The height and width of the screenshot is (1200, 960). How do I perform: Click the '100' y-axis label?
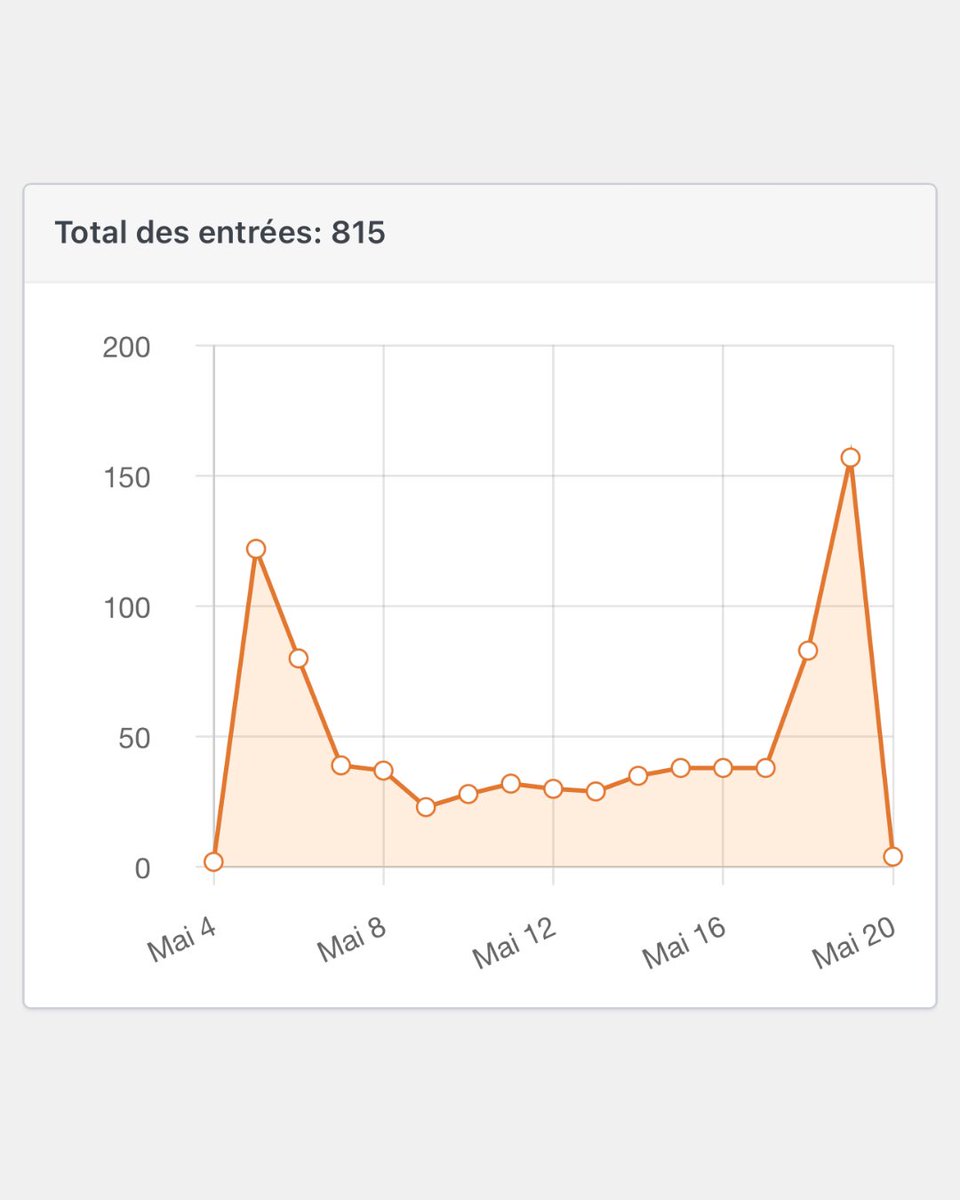126,607
